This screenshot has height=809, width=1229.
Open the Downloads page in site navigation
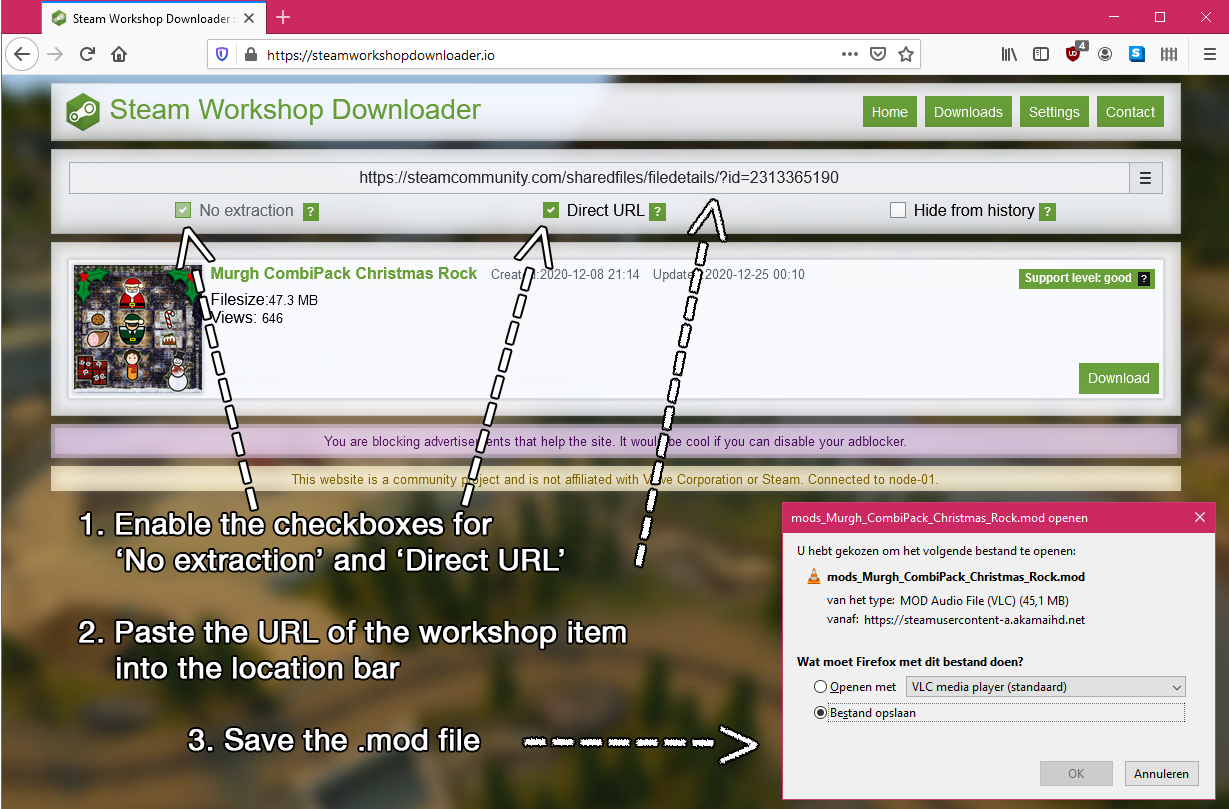click(967, 112)
